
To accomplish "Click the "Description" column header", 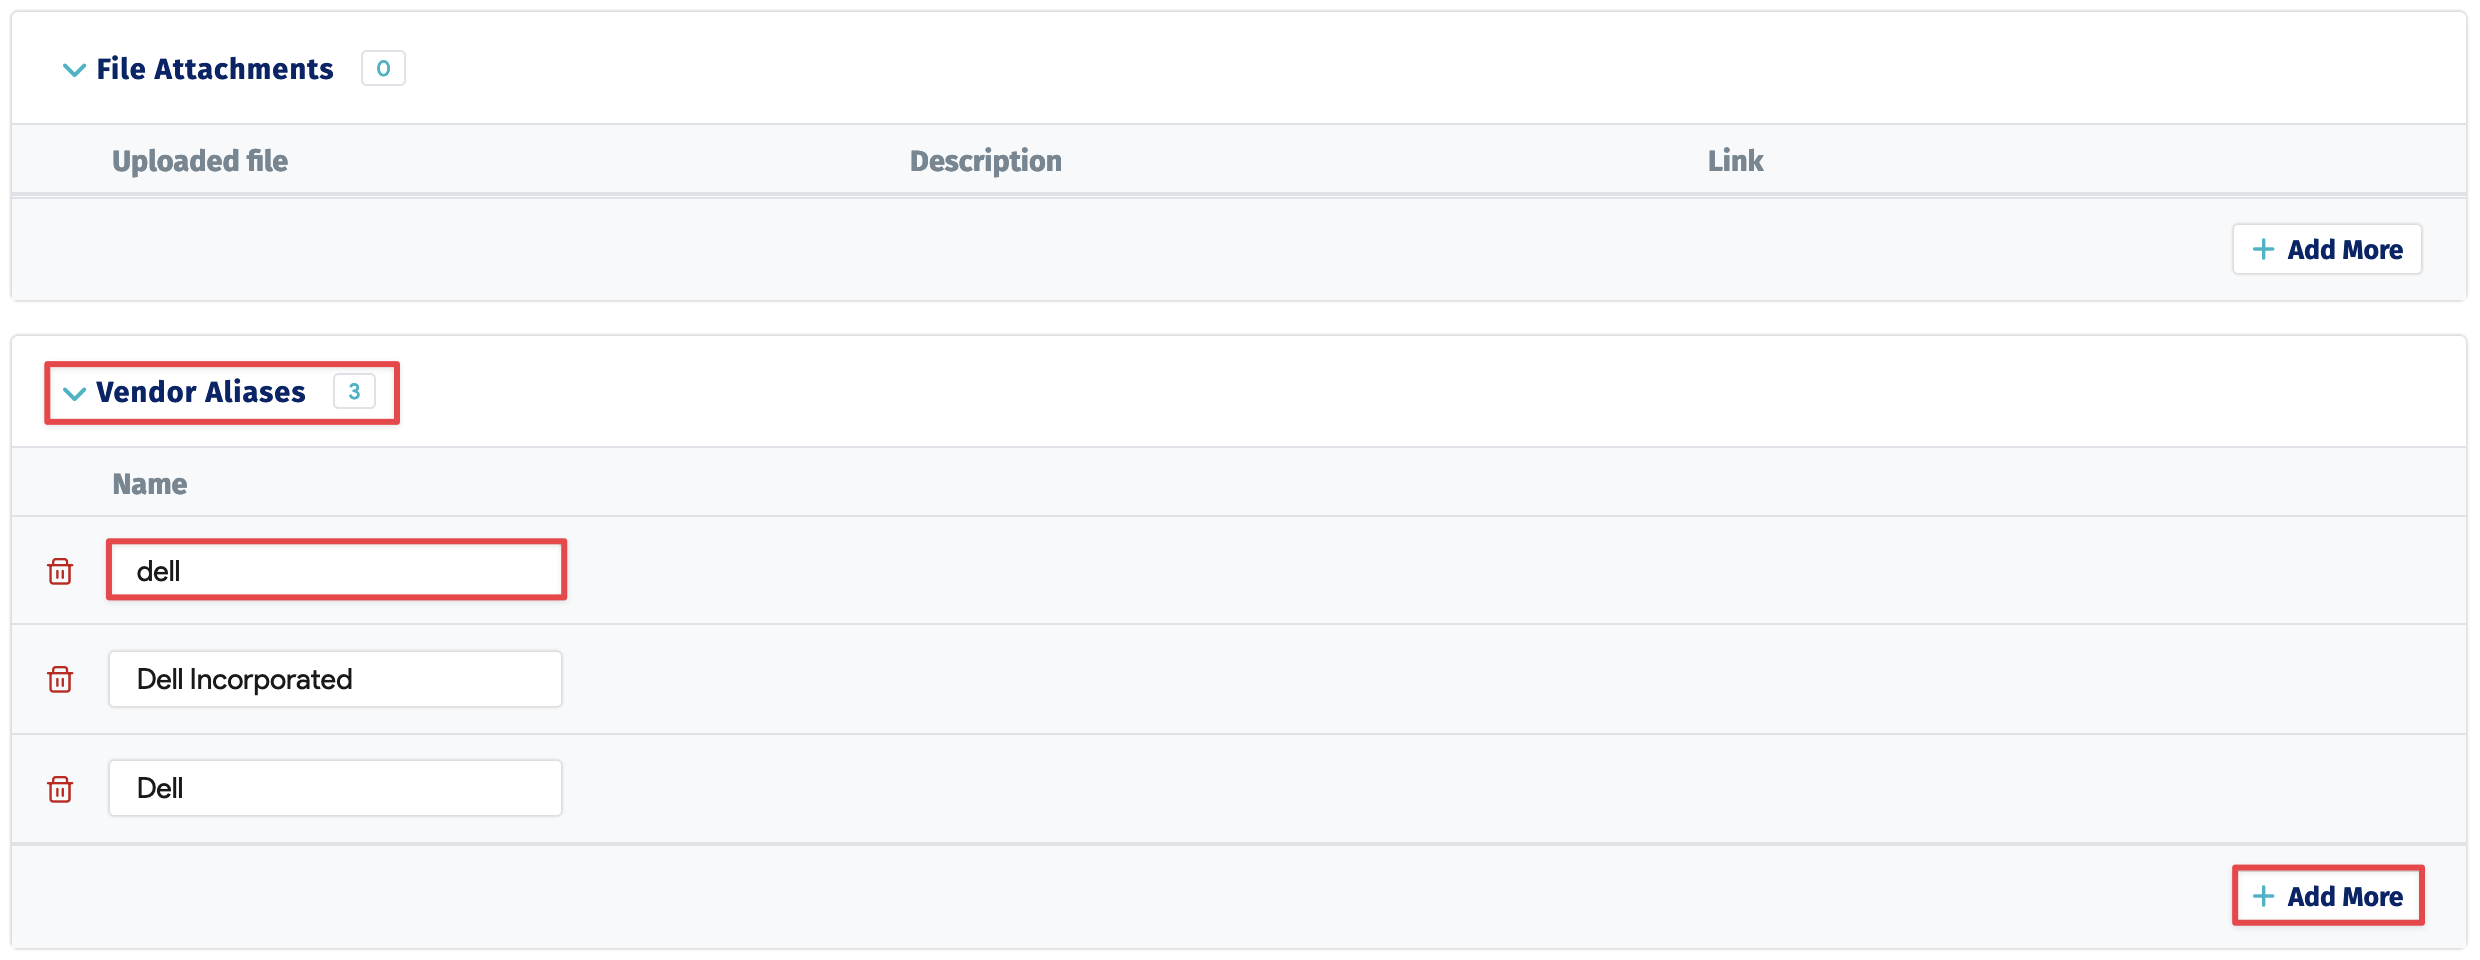I will pyautogui.click(x=985, y=161).
